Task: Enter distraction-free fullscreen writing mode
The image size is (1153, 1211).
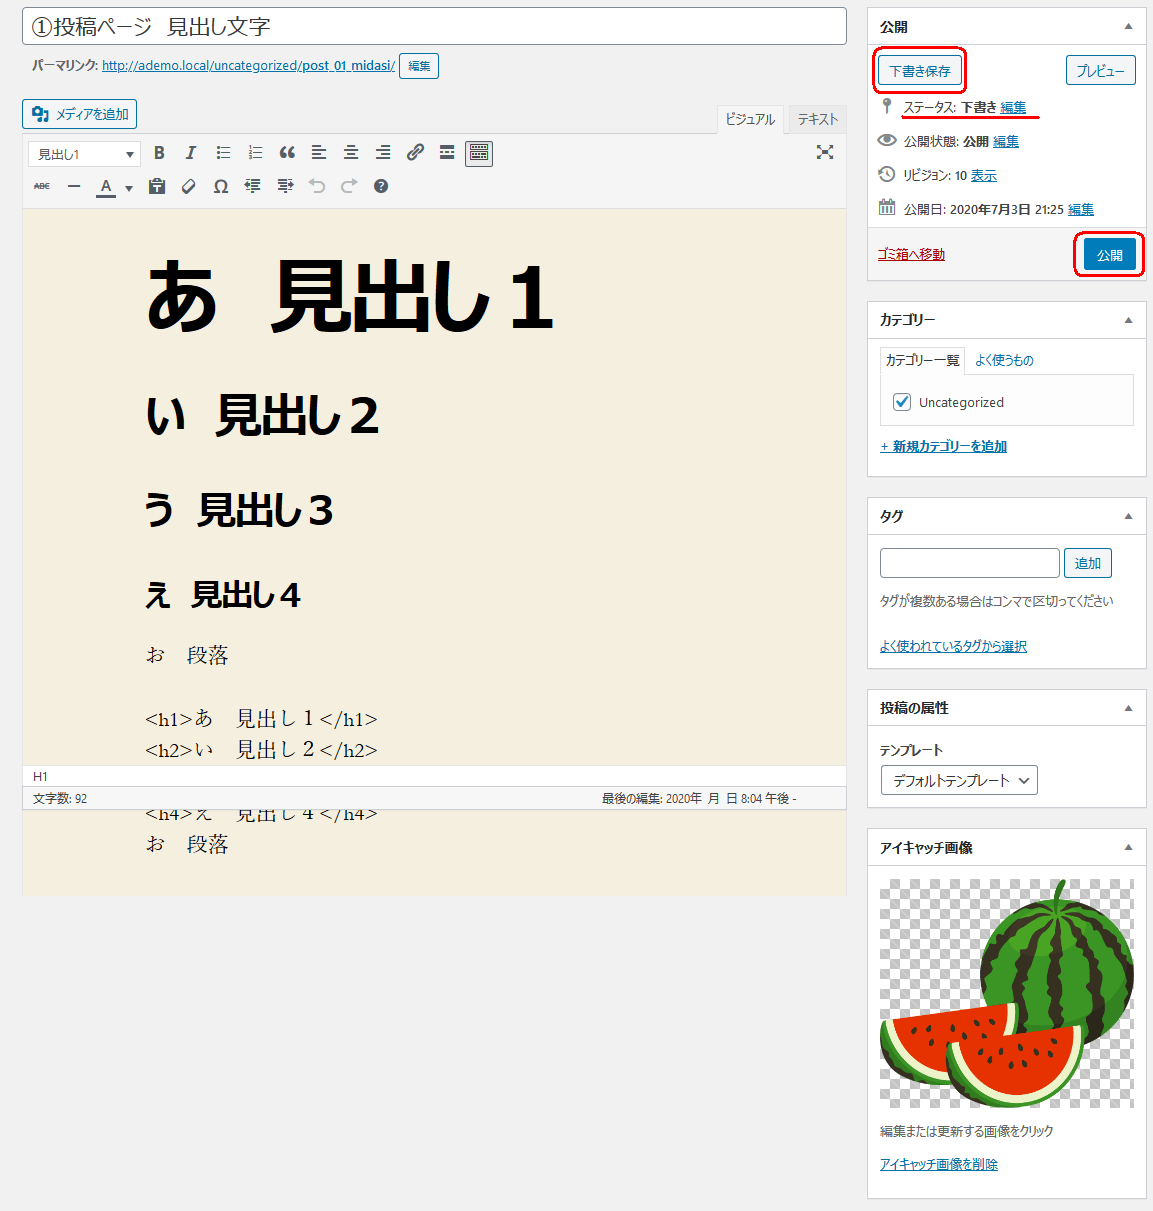Action: (x=825, y=152)
